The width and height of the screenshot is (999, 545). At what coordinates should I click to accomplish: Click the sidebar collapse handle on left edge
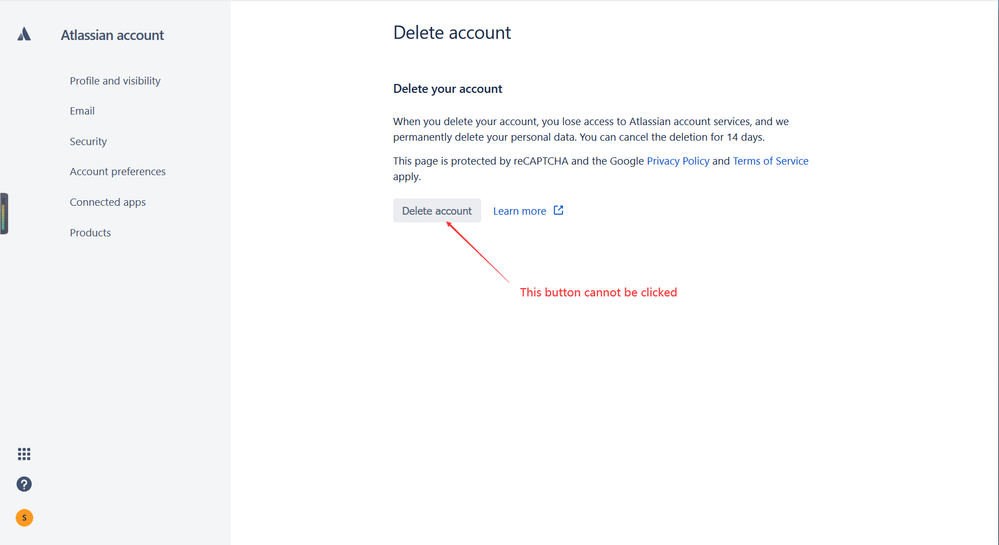[4, 214]
